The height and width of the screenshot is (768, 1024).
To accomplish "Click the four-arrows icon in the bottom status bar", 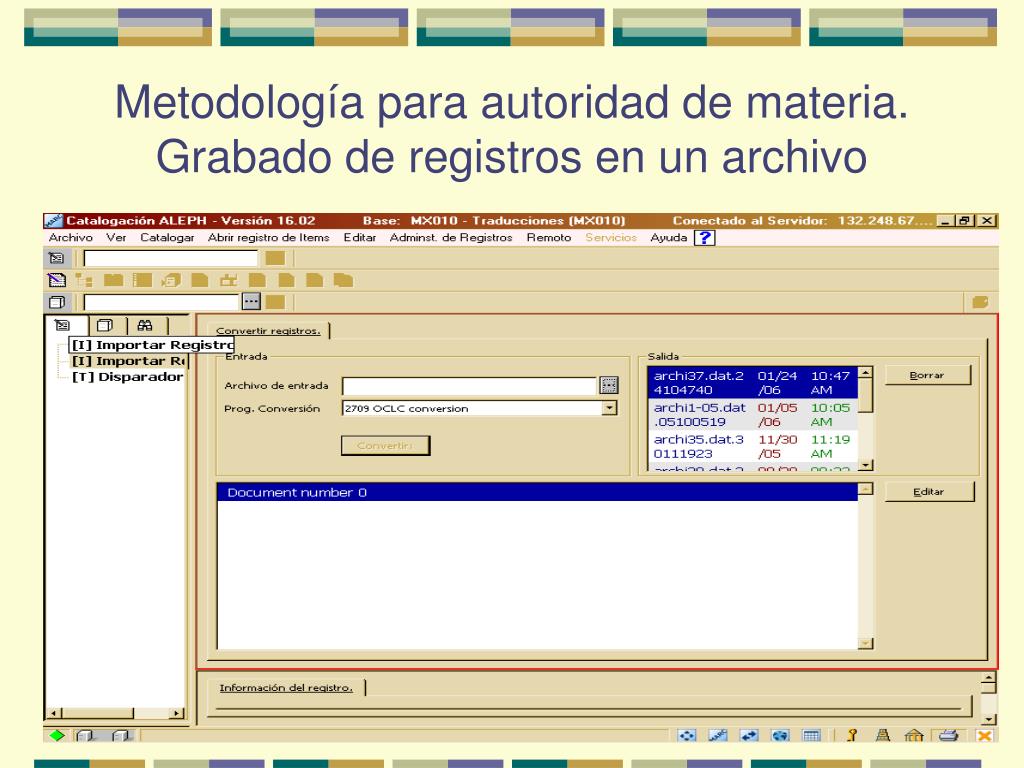I will 686,735.
